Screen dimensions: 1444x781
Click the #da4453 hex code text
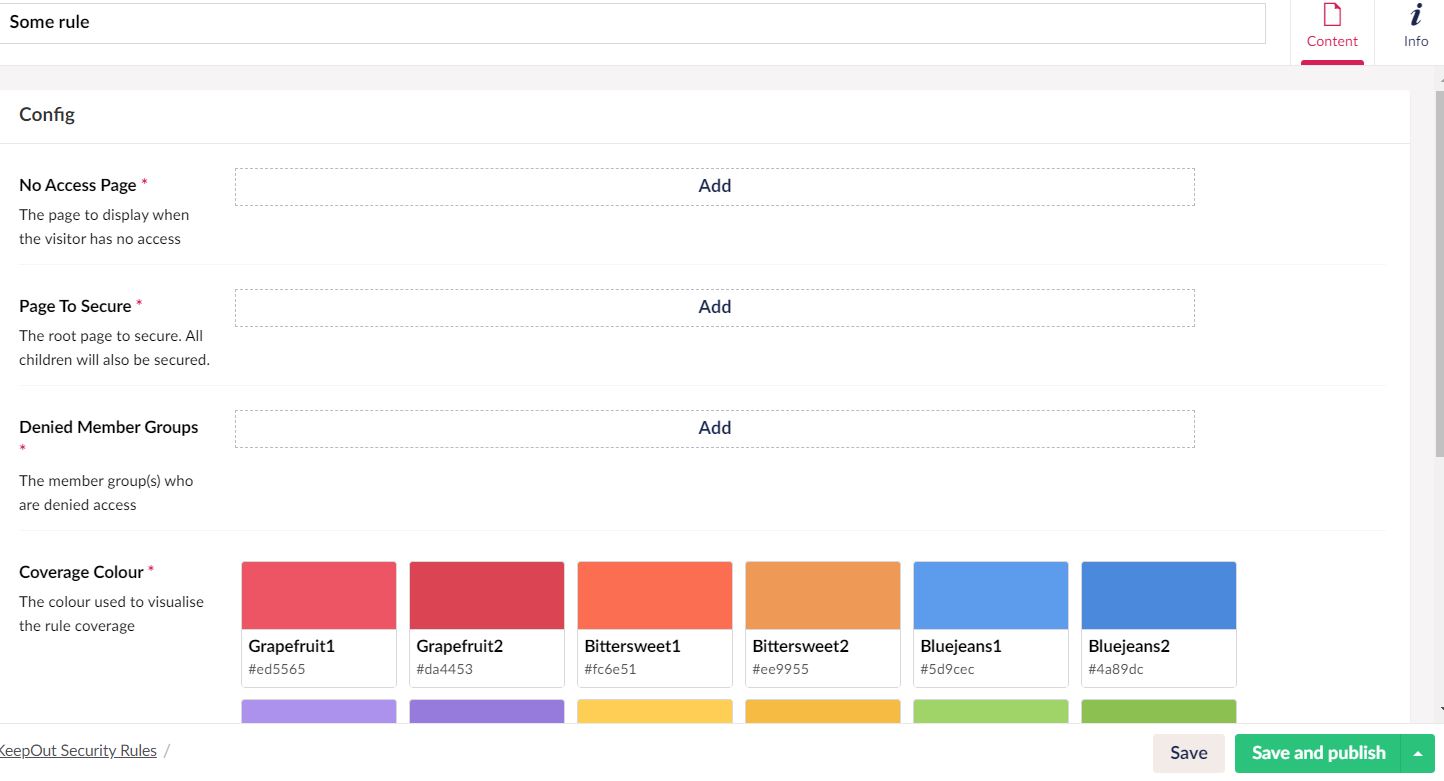[445, 669]
